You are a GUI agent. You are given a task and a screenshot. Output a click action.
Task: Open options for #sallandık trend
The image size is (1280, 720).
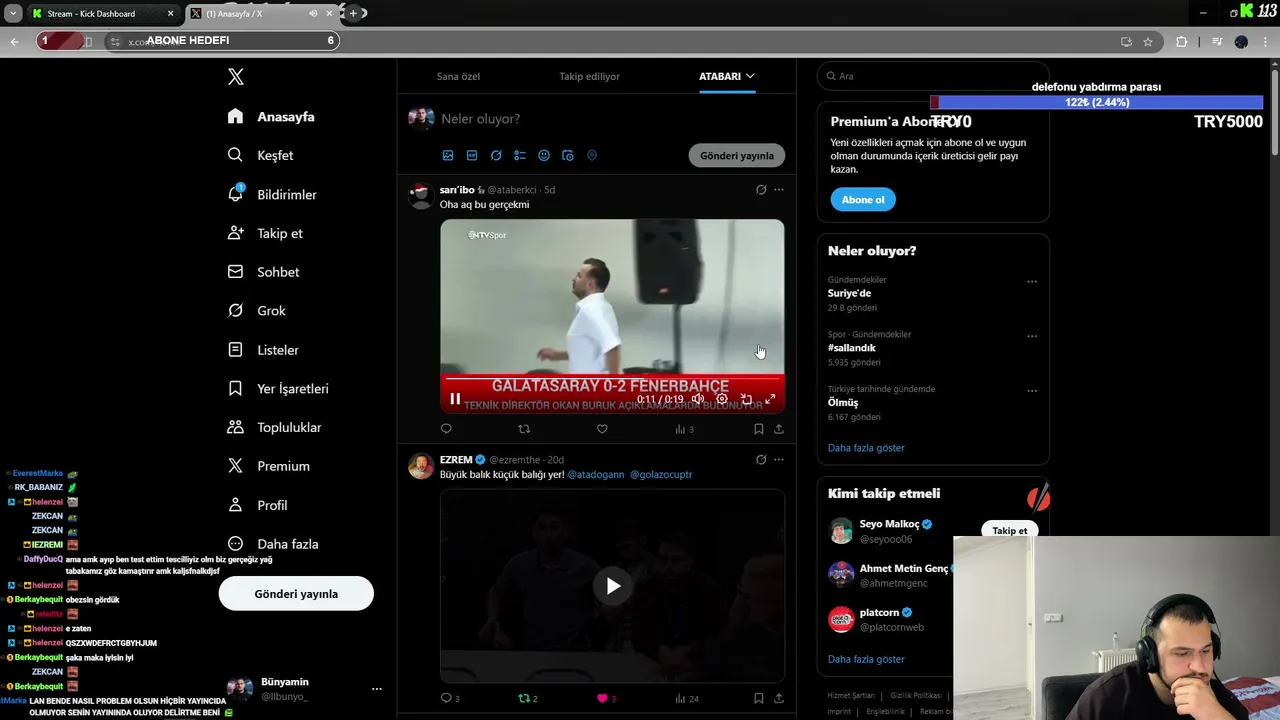[x=1032, y=336]
